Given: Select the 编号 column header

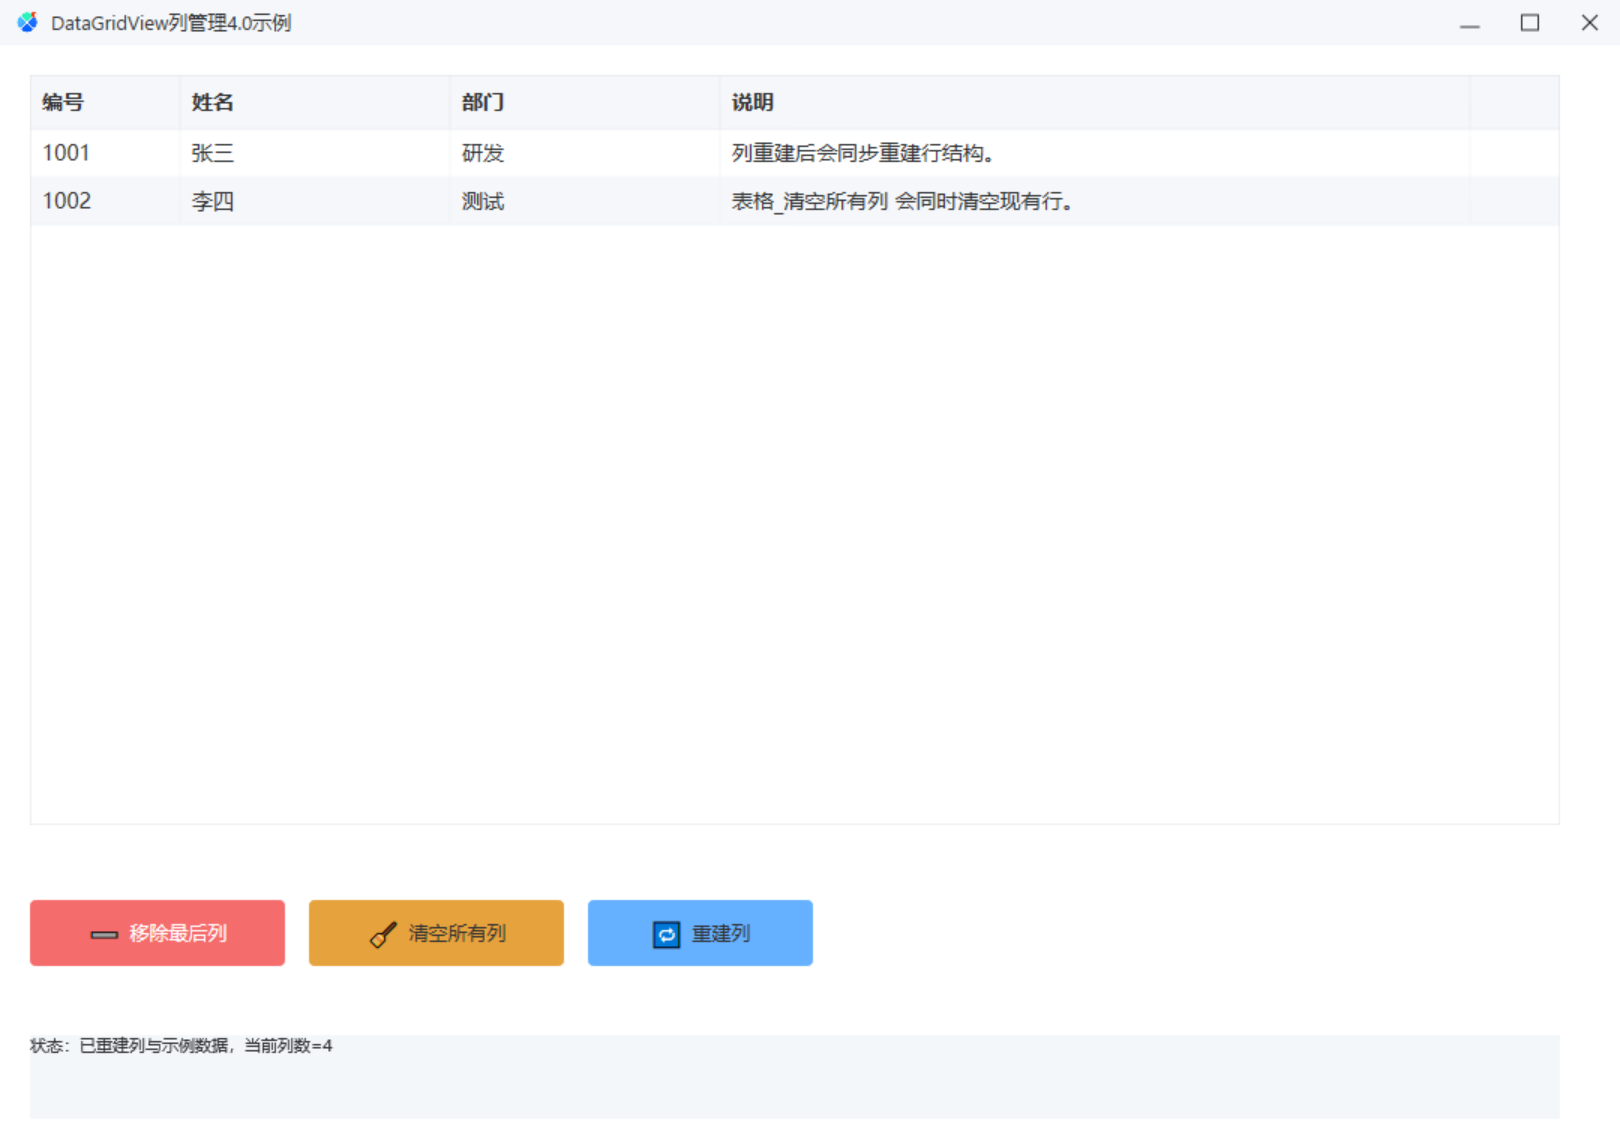Looking at the screenshot, I should coord(105,102).
